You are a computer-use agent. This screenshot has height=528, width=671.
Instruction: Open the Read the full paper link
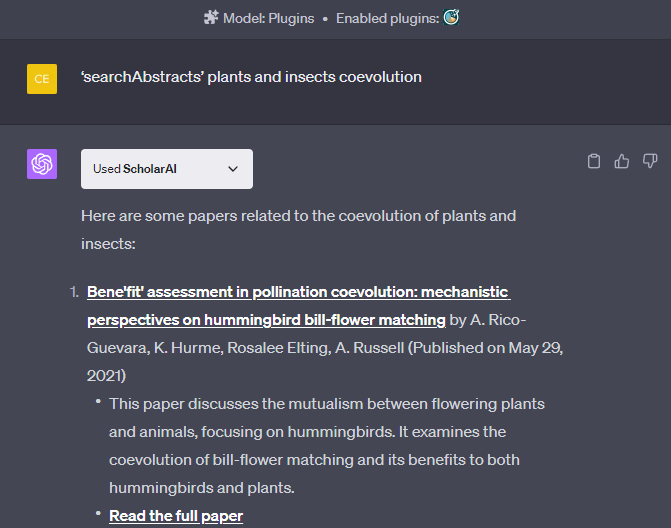pyautogui.click(x=176, y=516)
